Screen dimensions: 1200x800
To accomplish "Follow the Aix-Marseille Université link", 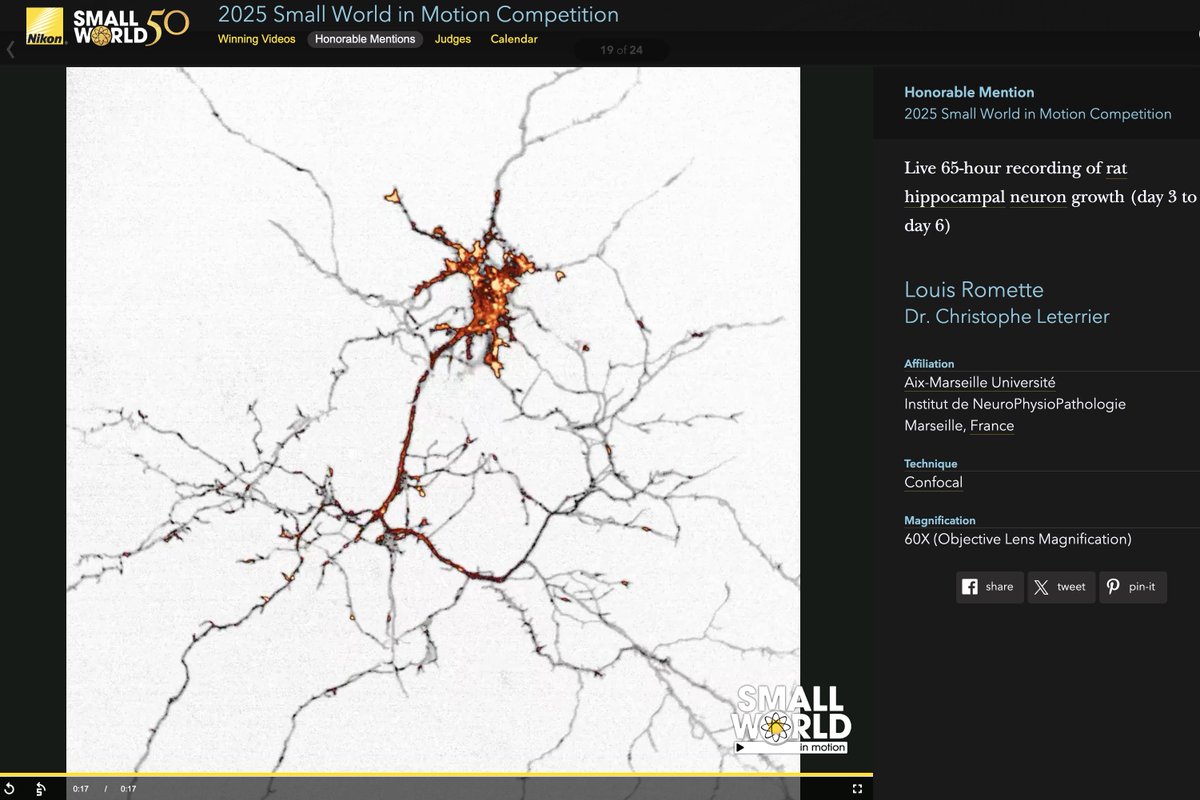I will 979,382.
